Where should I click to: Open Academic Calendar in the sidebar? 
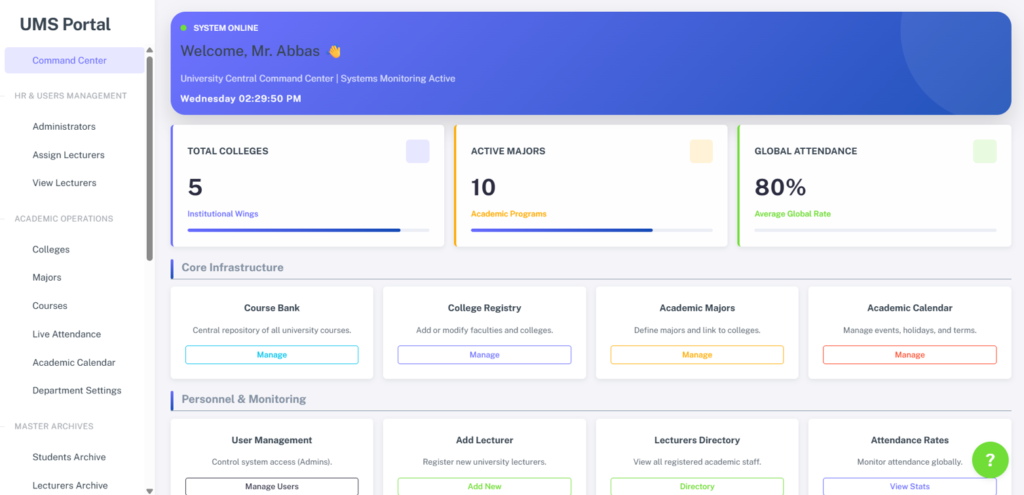coord(74,362)
